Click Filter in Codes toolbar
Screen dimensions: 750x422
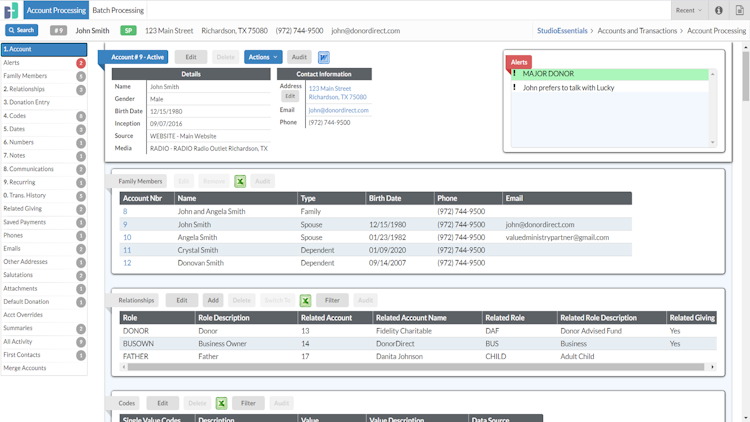pyautogui.click(x=248, y=403)
